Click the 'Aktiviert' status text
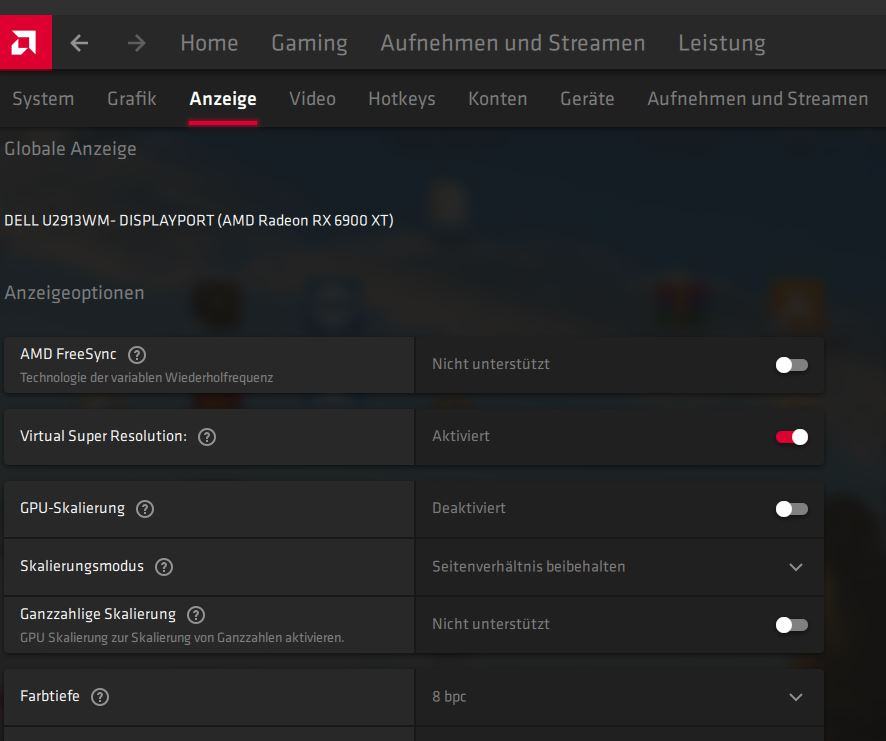Viewport: 886px width, 741px height. tap(461, 436)
